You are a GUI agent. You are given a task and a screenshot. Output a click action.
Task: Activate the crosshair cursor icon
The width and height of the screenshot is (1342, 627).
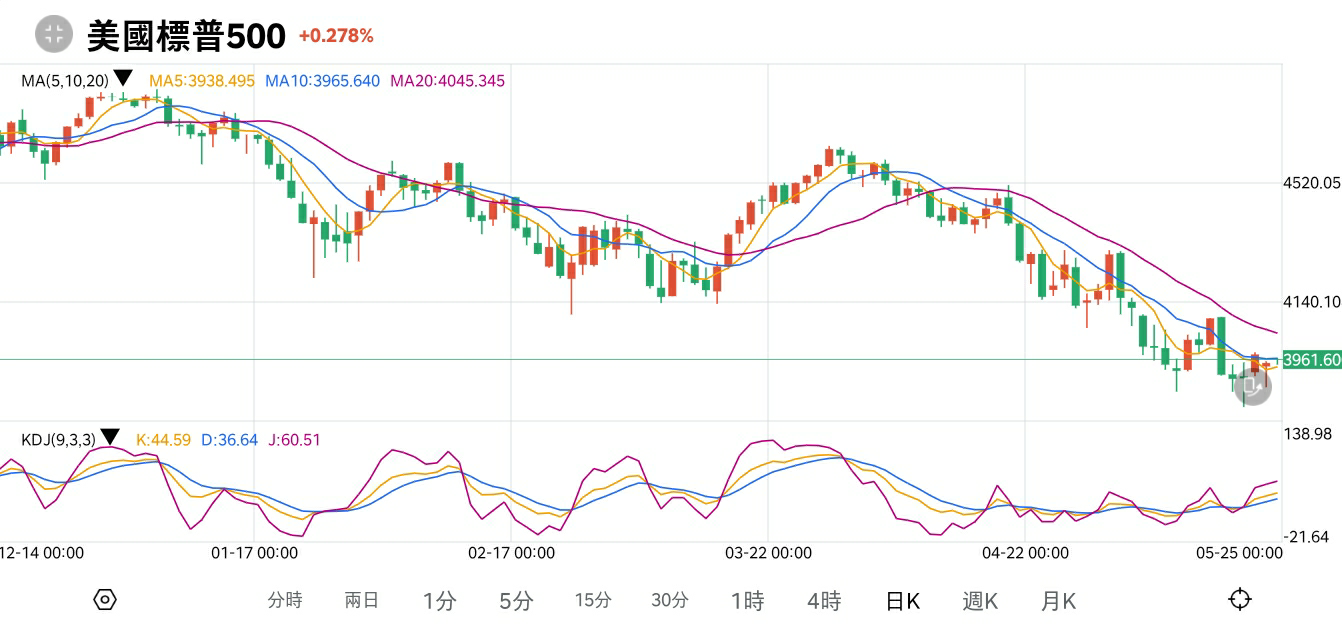1239,599
